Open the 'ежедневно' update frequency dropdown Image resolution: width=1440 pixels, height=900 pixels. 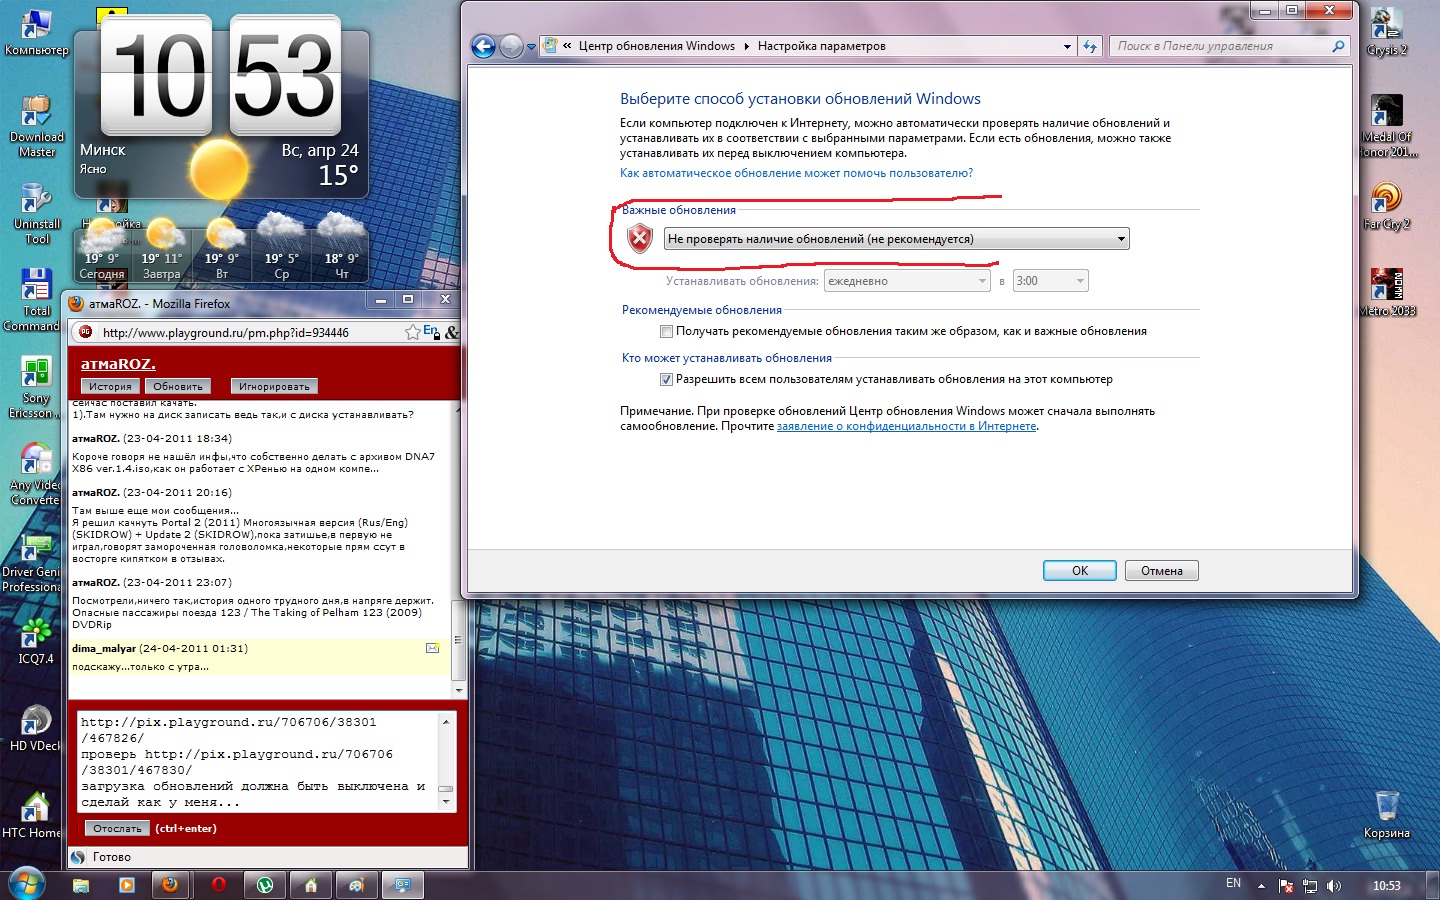click(x=907, y=281)
